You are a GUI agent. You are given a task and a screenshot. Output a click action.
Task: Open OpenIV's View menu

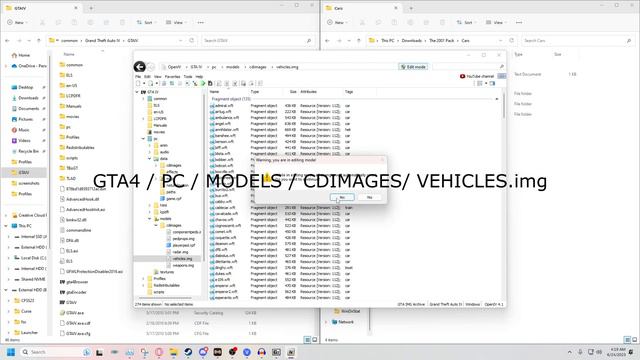(x=158, y=77)
